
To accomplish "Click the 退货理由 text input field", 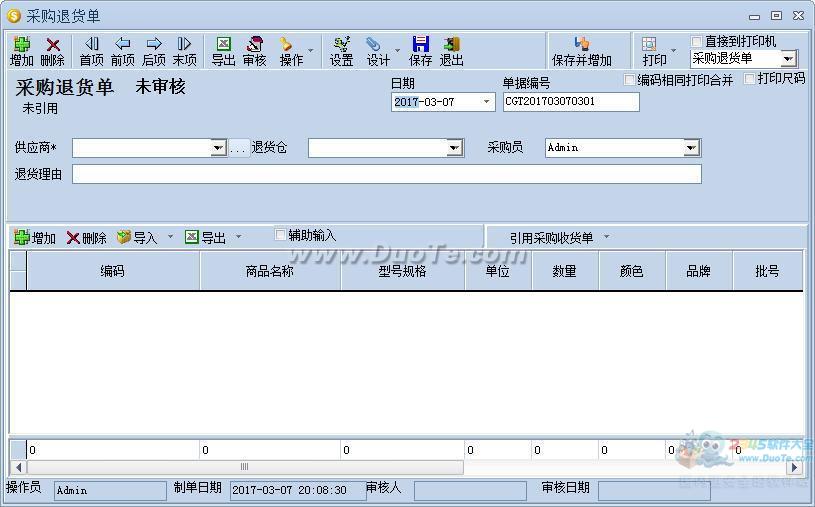I will (x=386, y=174).
